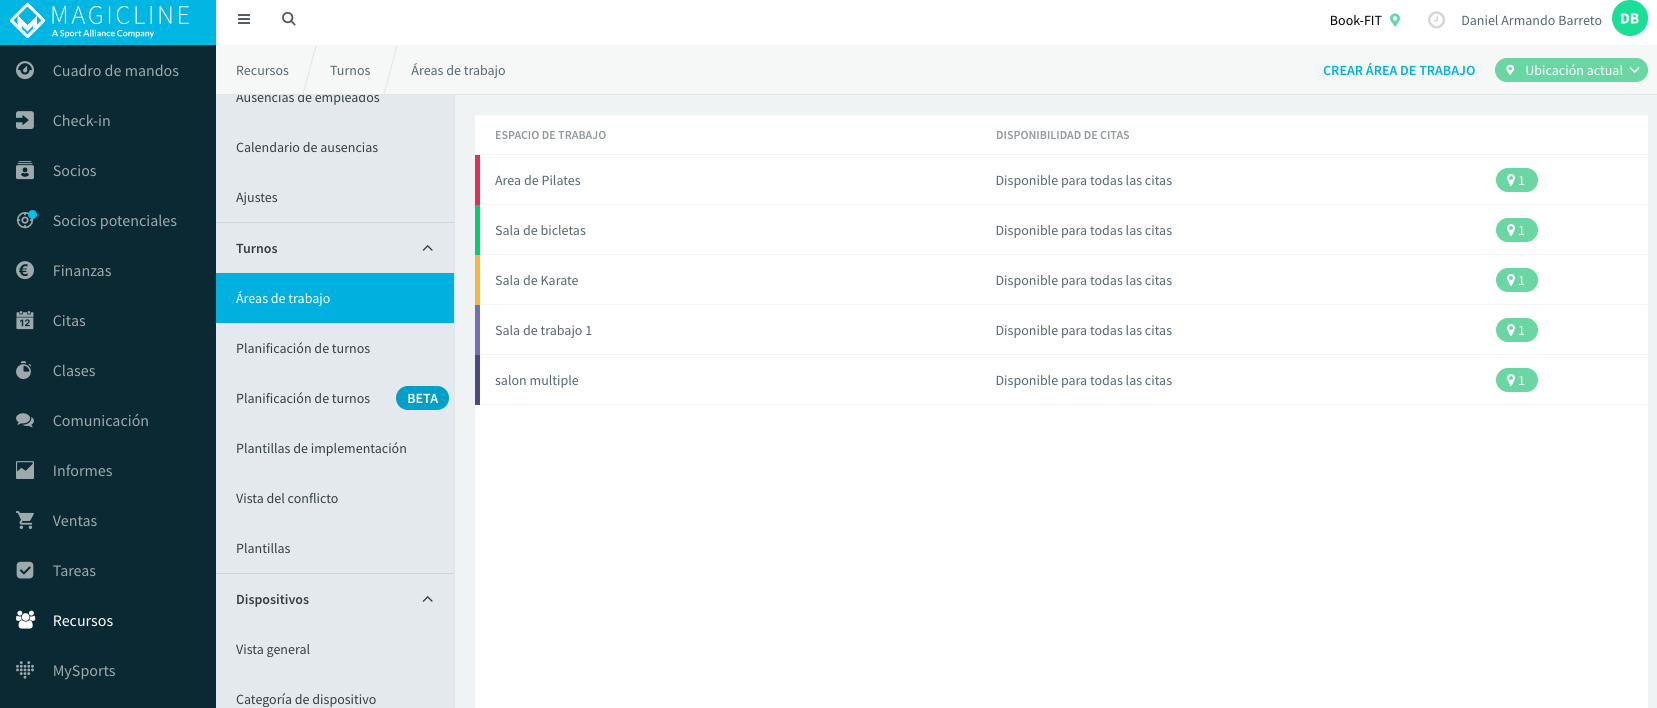Click the search magnifier icon
Viewport: 1657px width, 708px height.
click(x=289, y=19)
